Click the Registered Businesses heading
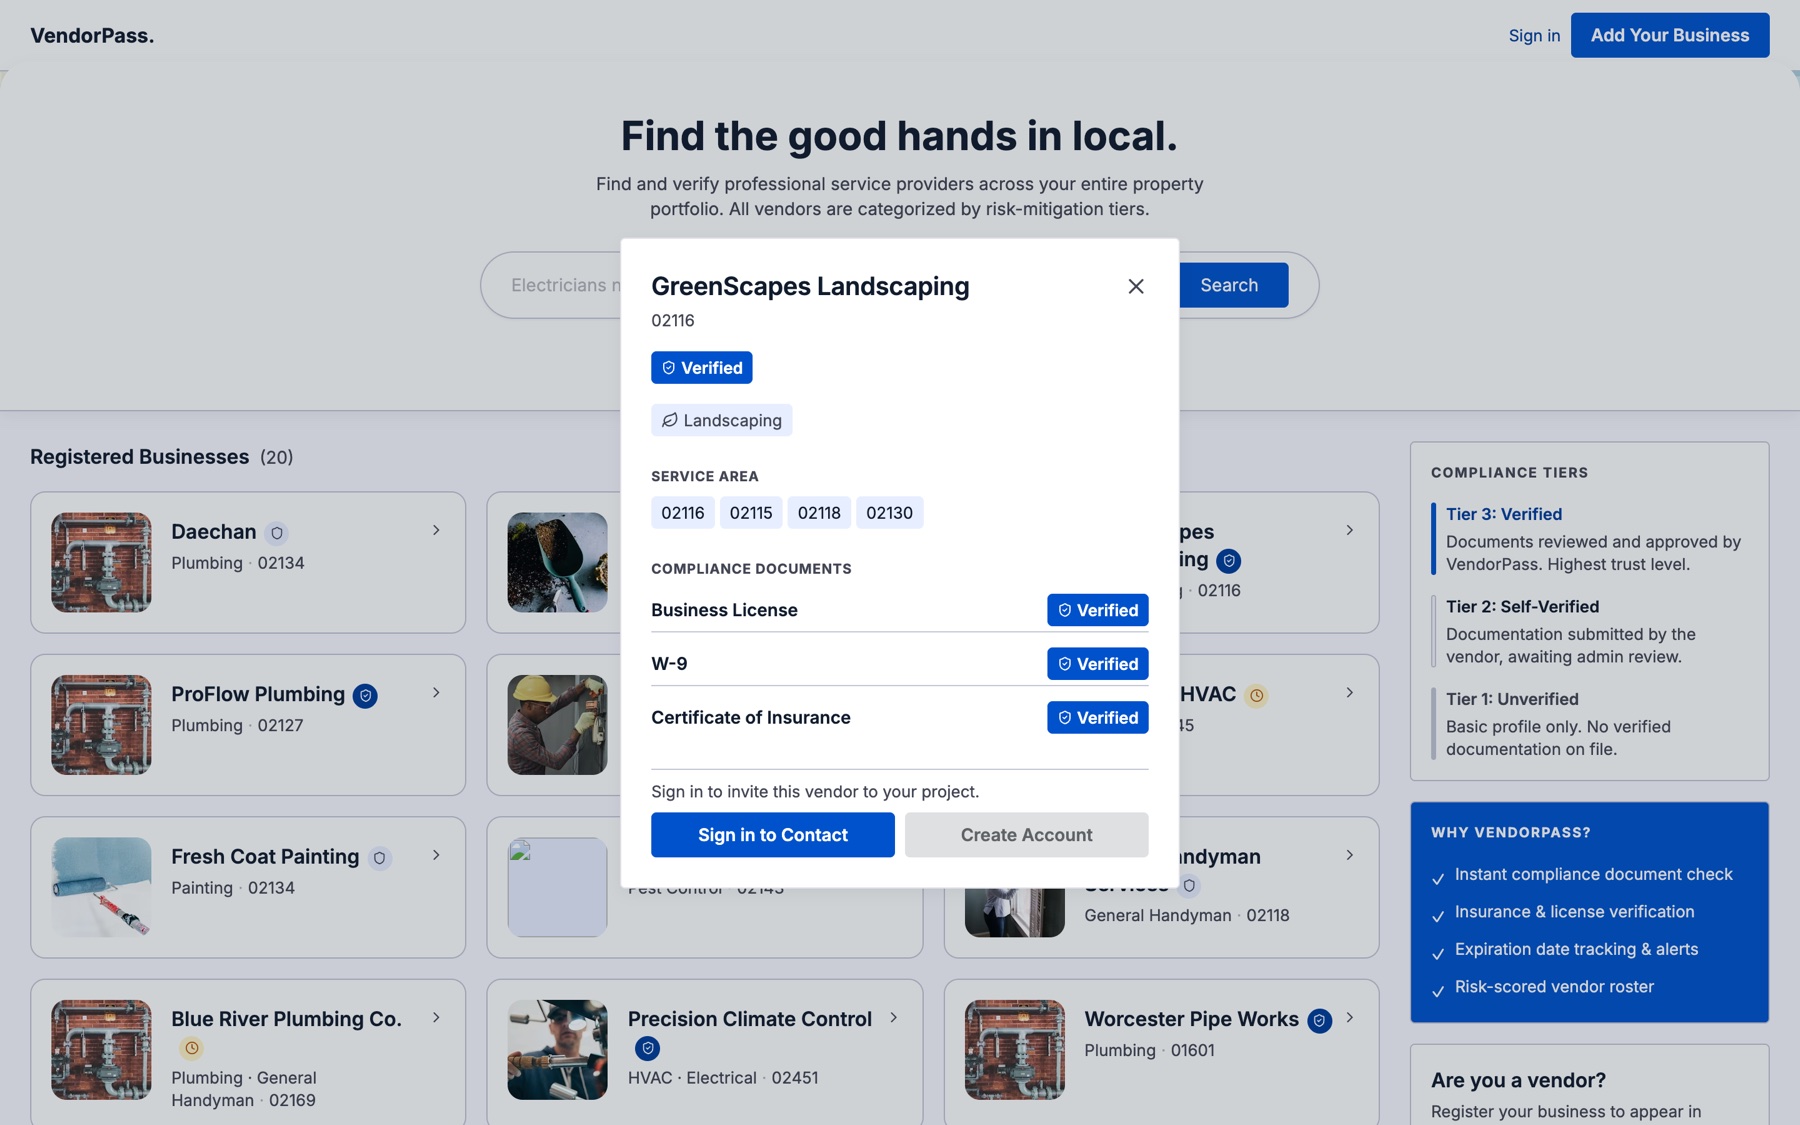 [x=140, y=457]
